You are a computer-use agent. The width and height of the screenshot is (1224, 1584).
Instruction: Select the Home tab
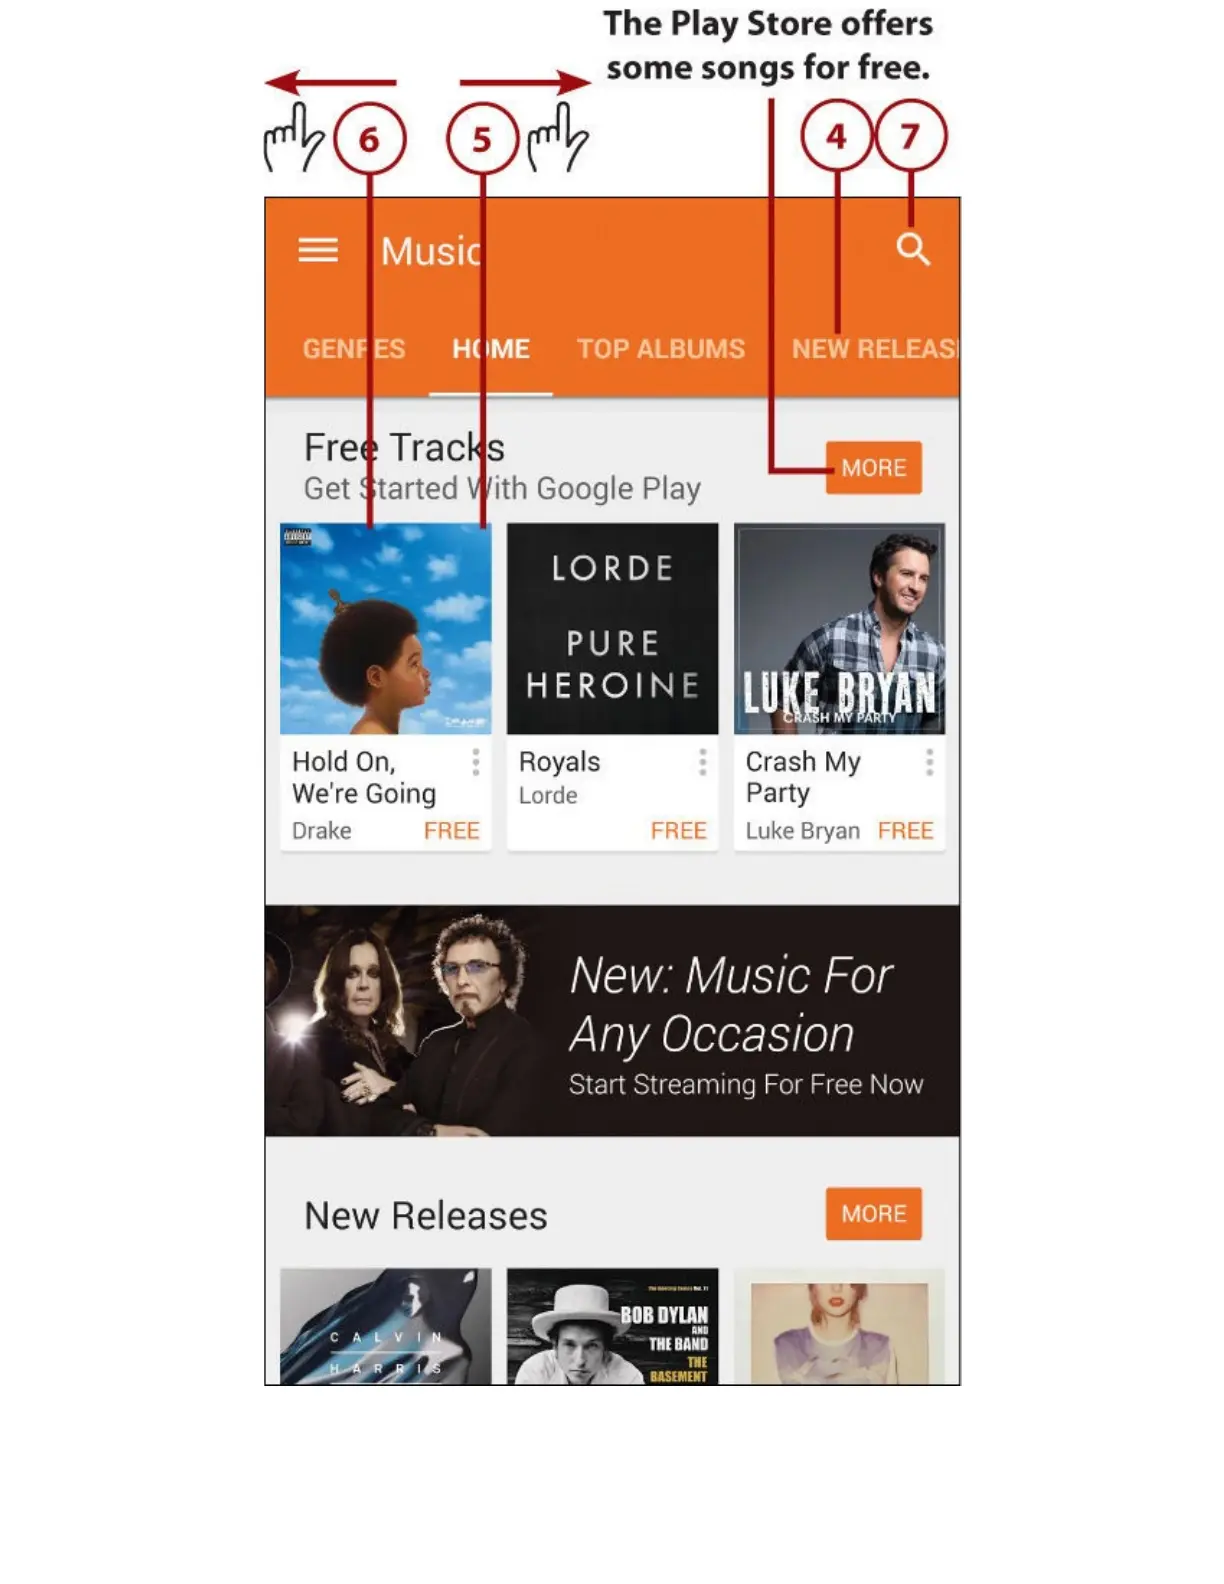(x=491, y=349)
